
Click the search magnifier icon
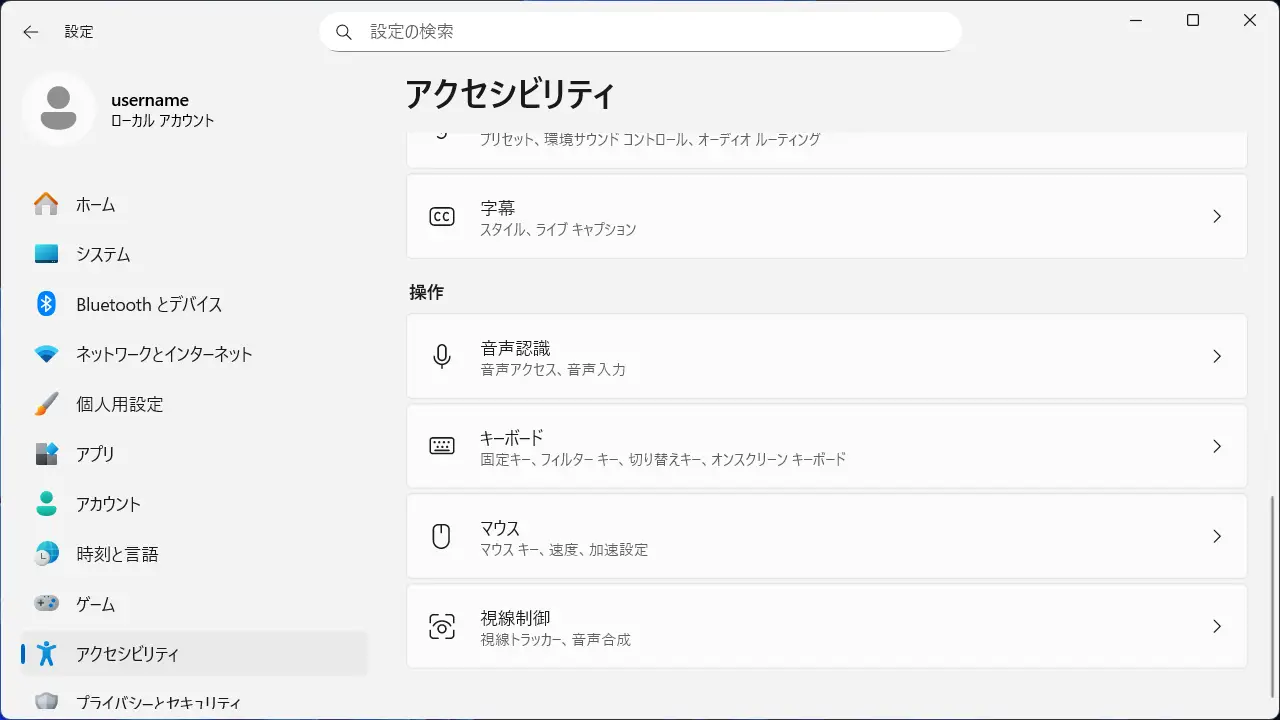click(344, 32)
